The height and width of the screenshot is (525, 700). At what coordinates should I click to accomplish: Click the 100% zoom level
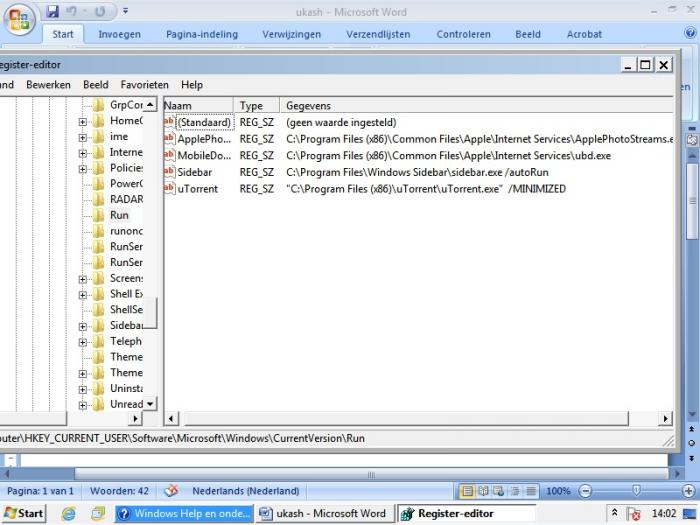pyautogui.click(x=558, y=491)
